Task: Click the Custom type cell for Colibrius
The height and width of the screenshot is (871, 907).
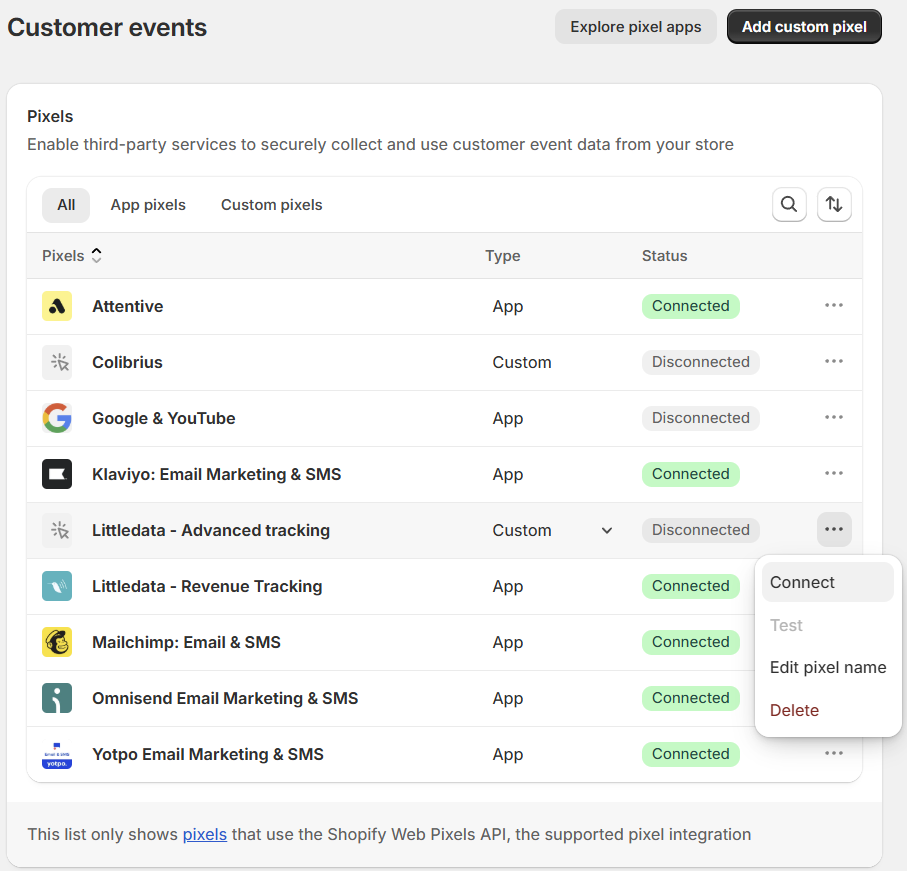Action: click(x=522, y=362)
